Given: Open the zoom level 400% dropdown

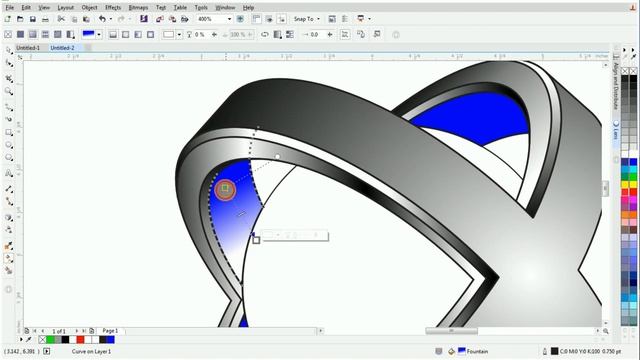Looking at the screenshot, I should [229, 19].
